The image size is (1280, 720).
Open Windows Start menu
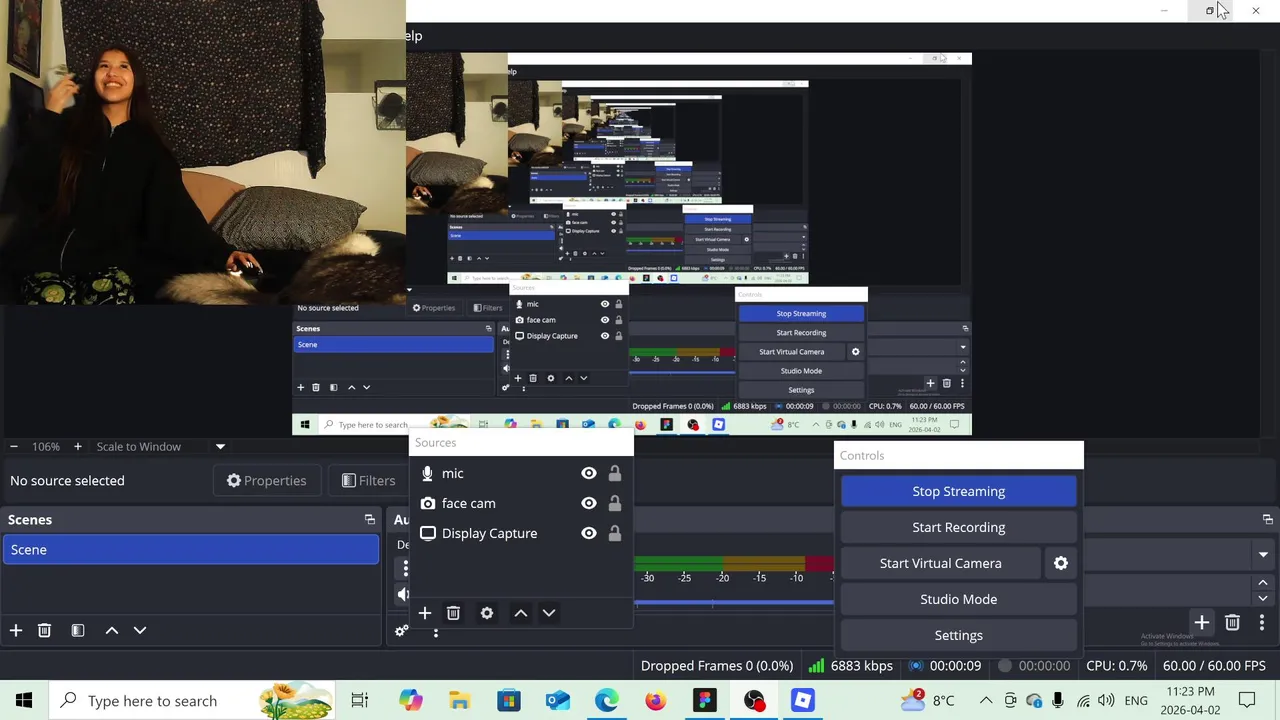coord(24,700)
